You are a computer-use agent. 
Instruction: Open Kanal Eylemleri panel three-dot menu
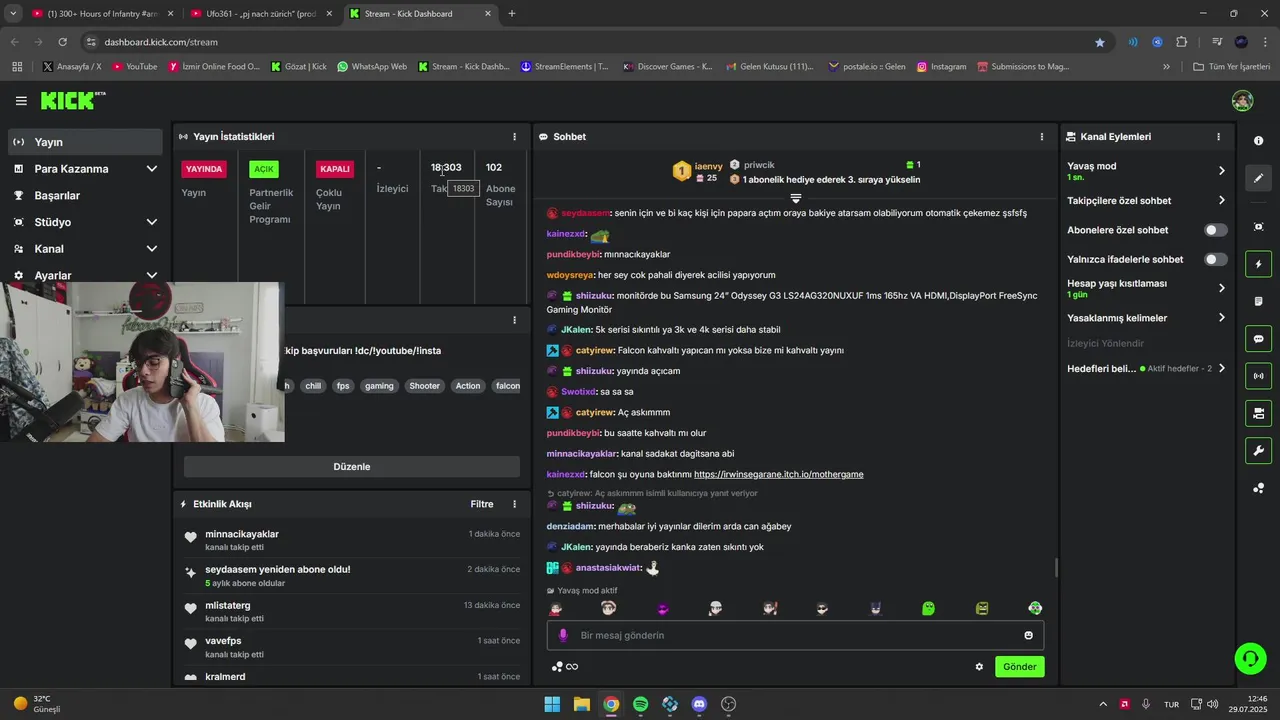pyautogui.click(x=1218, y=137)
